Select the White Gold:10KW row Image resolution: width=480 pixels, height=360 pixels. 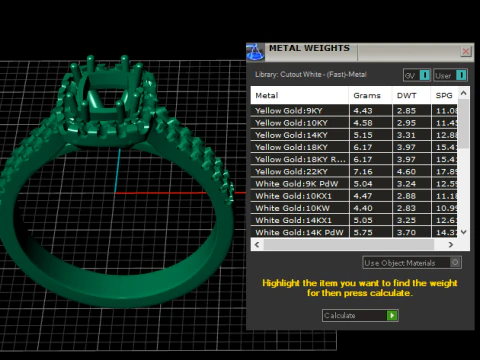click(354, 208)
